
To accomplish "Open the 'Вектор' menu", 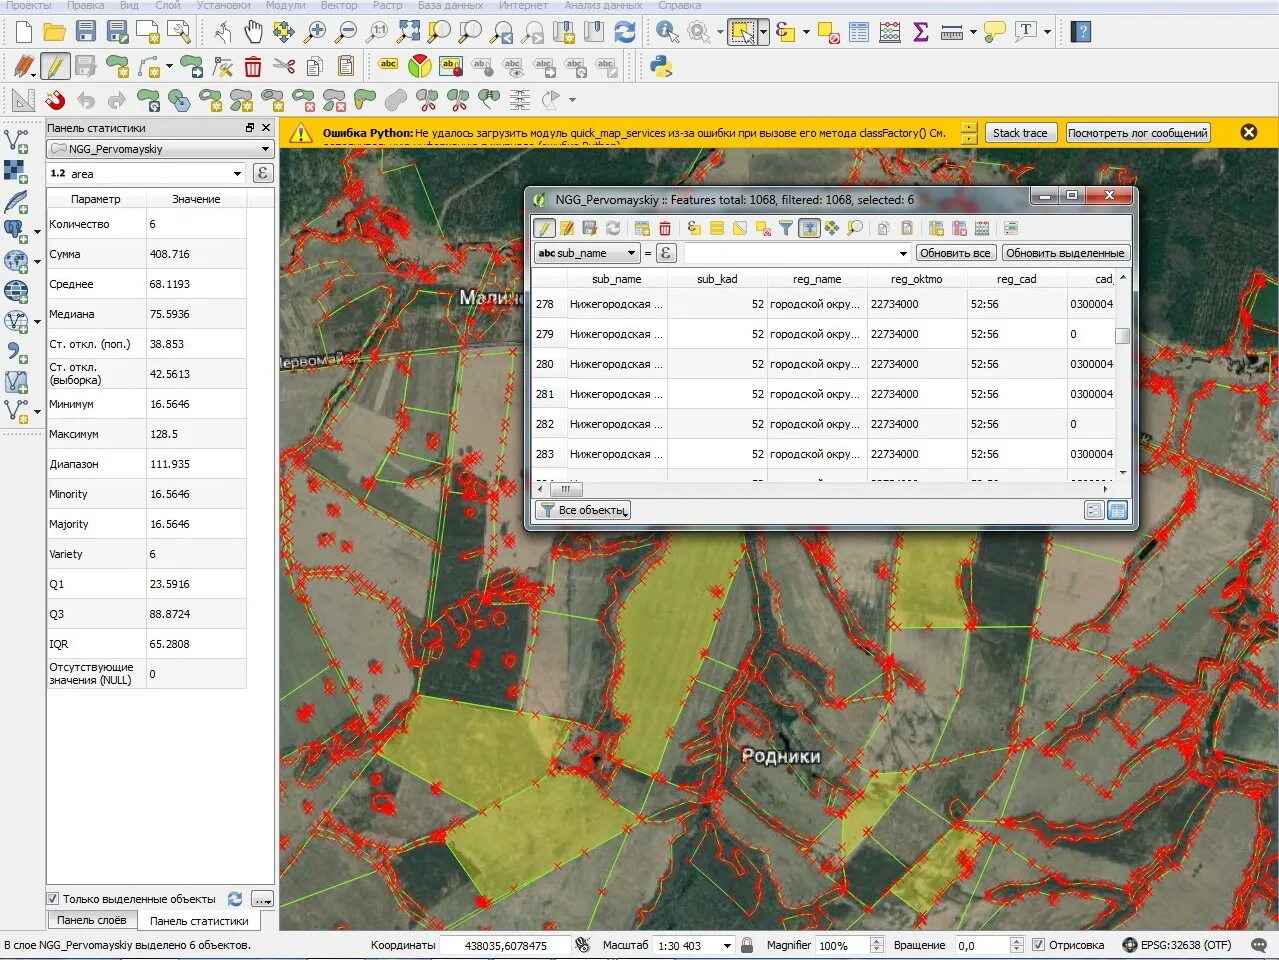I will (338, 5).
